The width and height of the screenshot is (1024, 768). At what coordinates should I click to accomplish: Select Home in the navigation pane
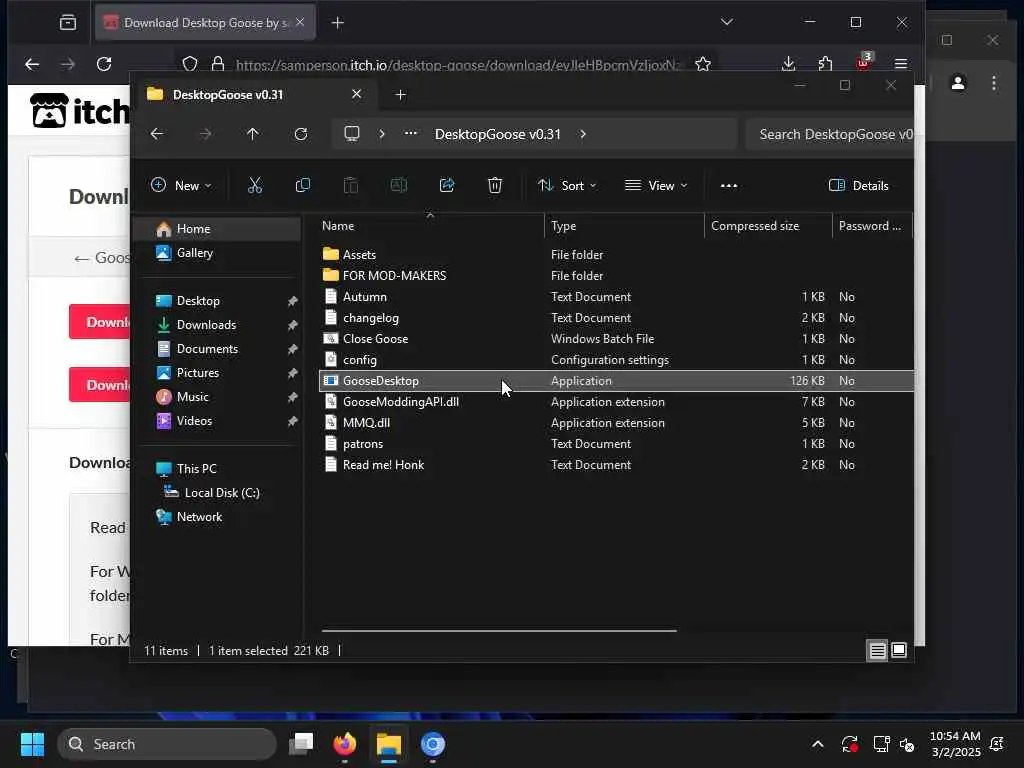coord(217,229)
